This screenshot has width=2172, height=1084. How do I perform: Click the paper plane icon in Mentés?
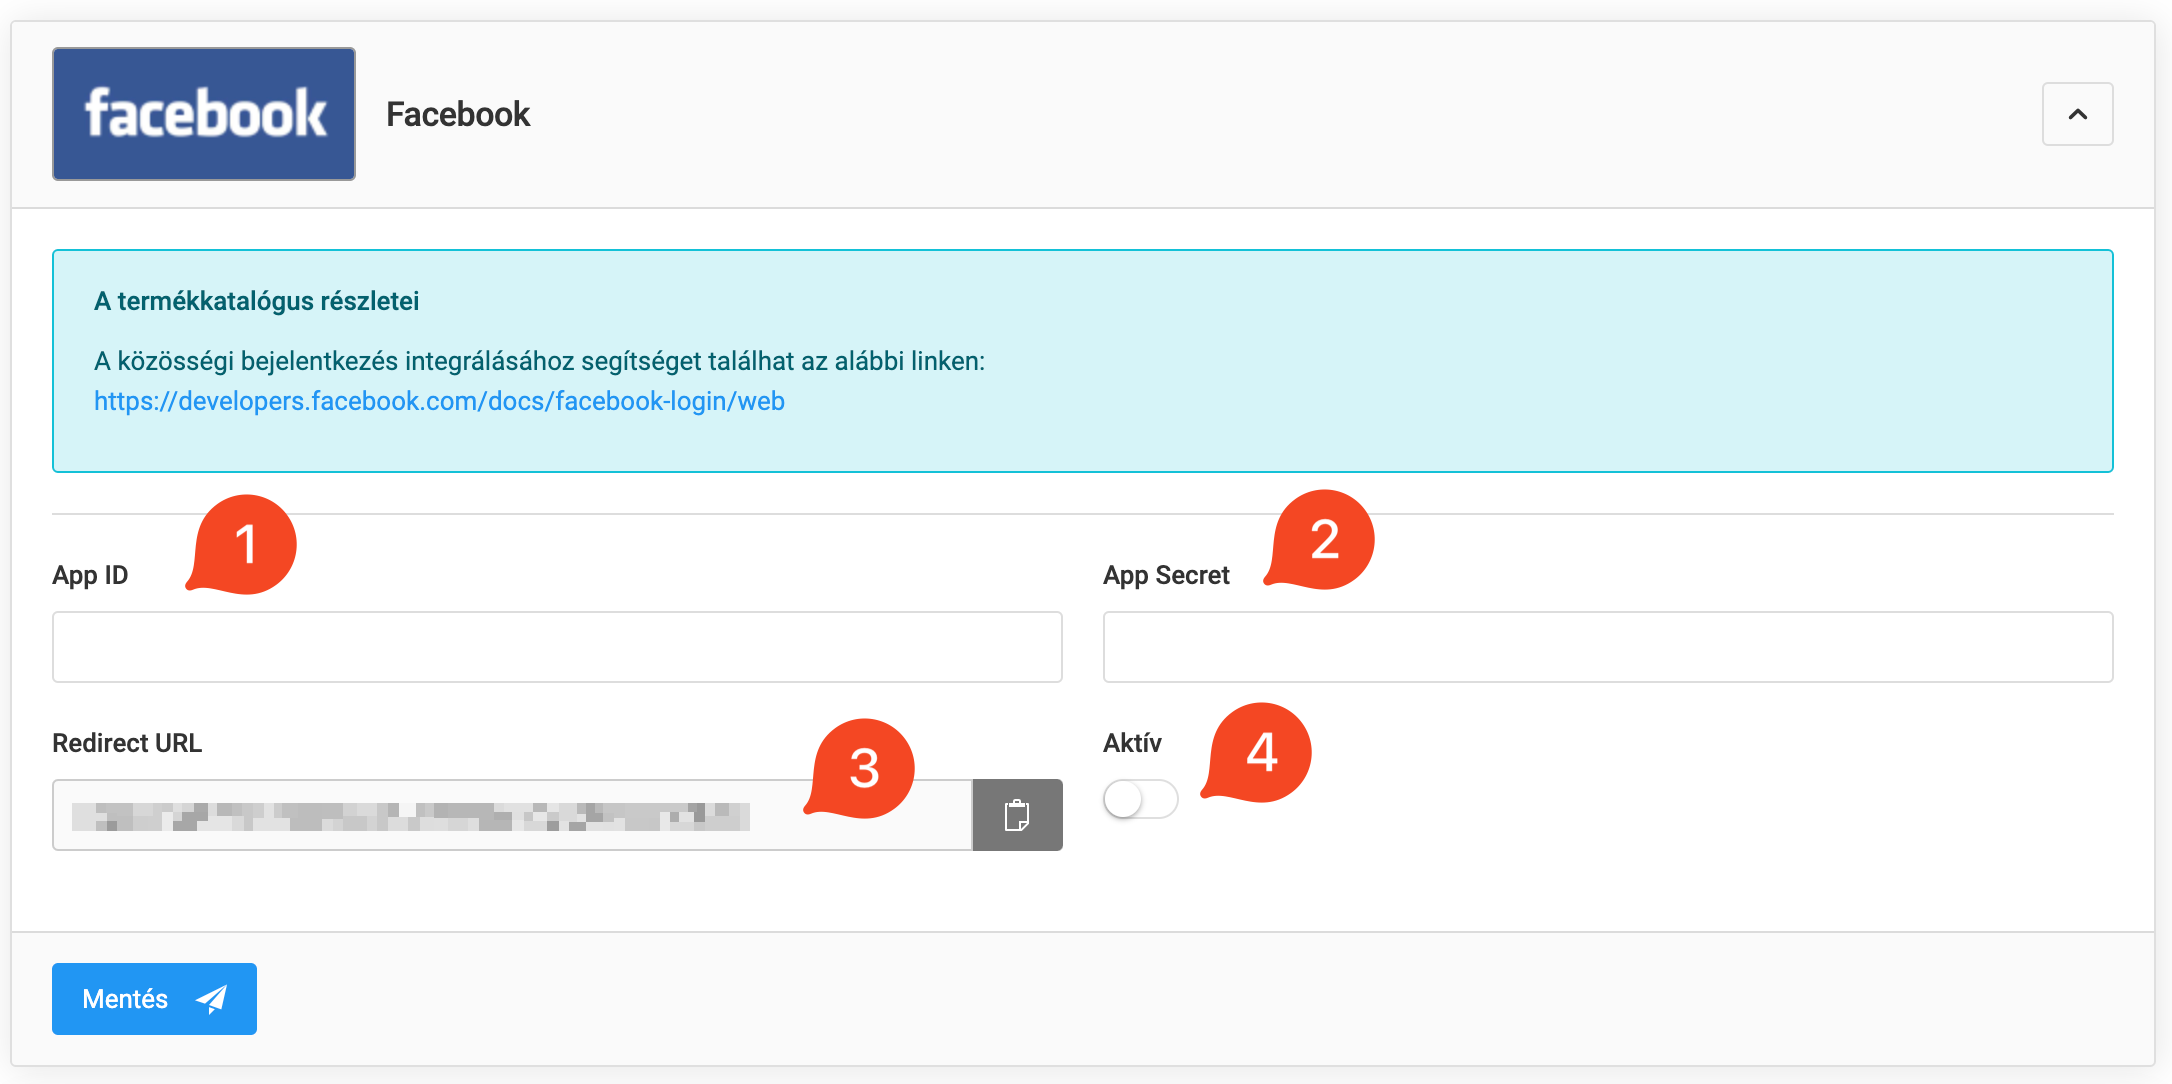(x=212, y=999)
